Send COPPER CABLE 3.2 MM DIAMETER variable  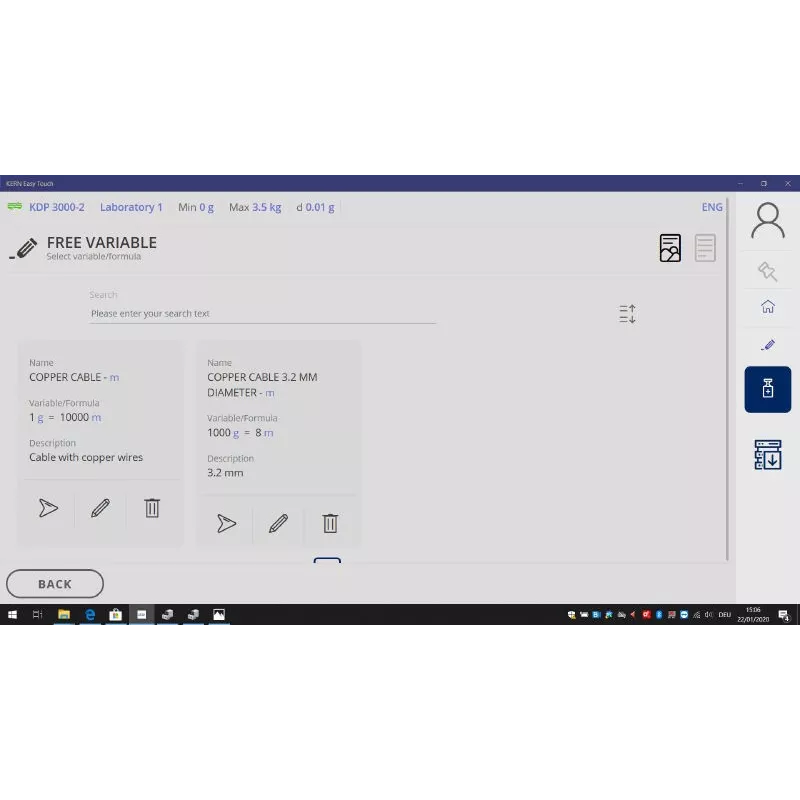[227, 523]
